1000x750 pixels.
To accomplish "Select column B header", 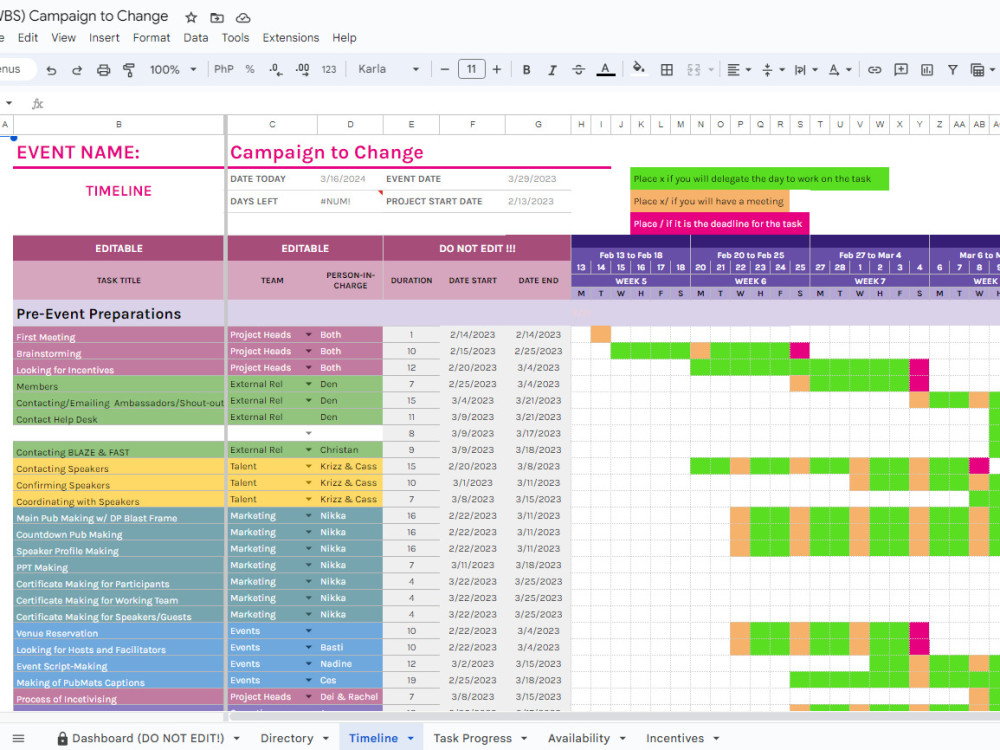I will [119, 124].
